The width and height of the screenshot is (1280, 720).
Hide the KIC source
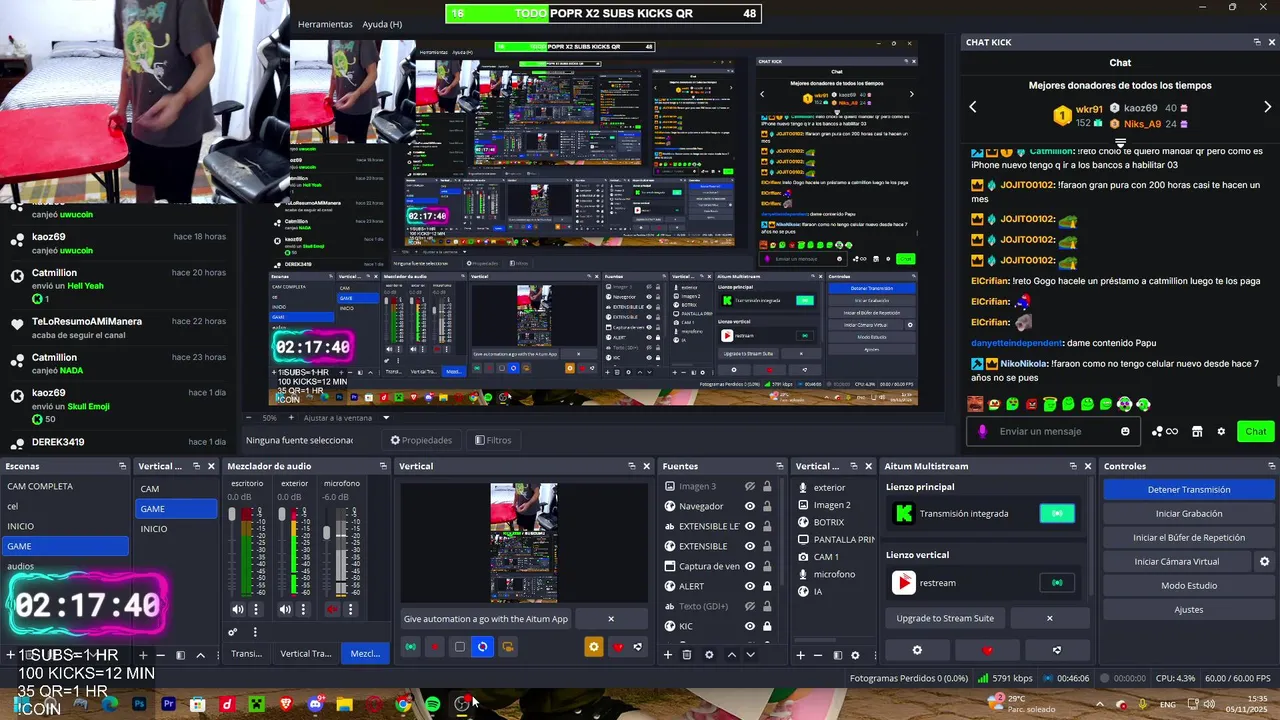coord(750,626)
